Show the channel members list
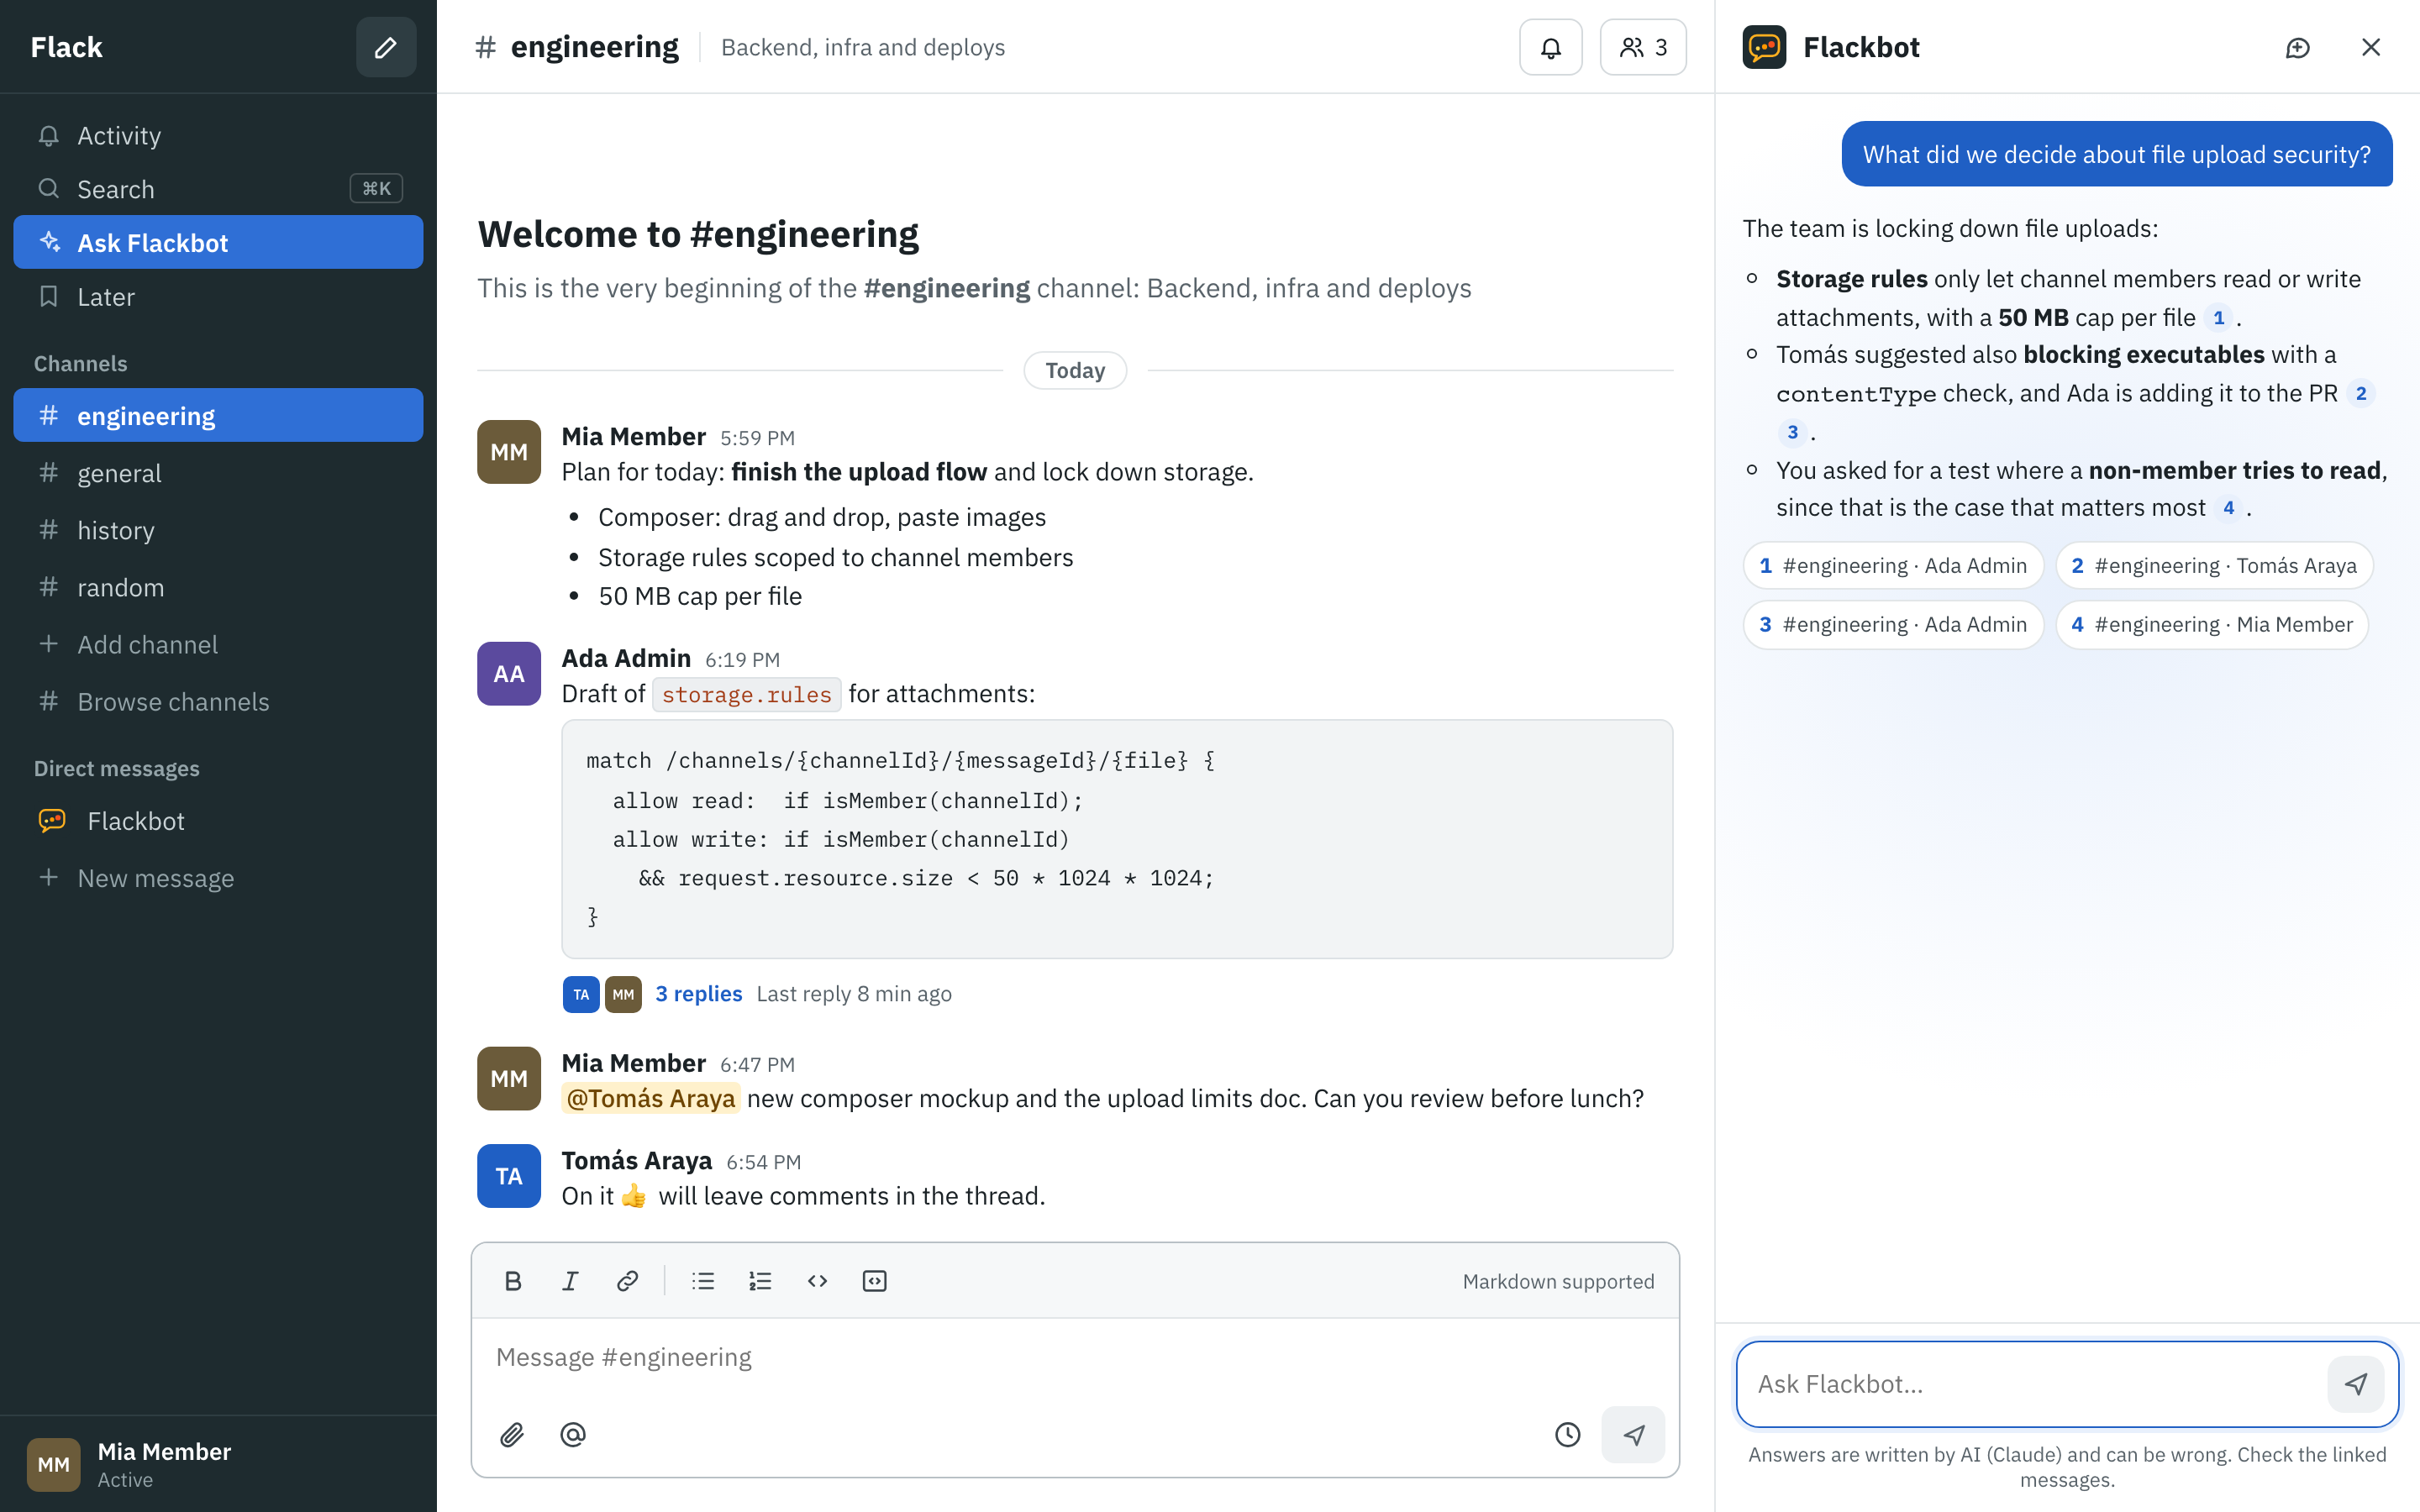 pyautogui.click(x=1643, y=47)
